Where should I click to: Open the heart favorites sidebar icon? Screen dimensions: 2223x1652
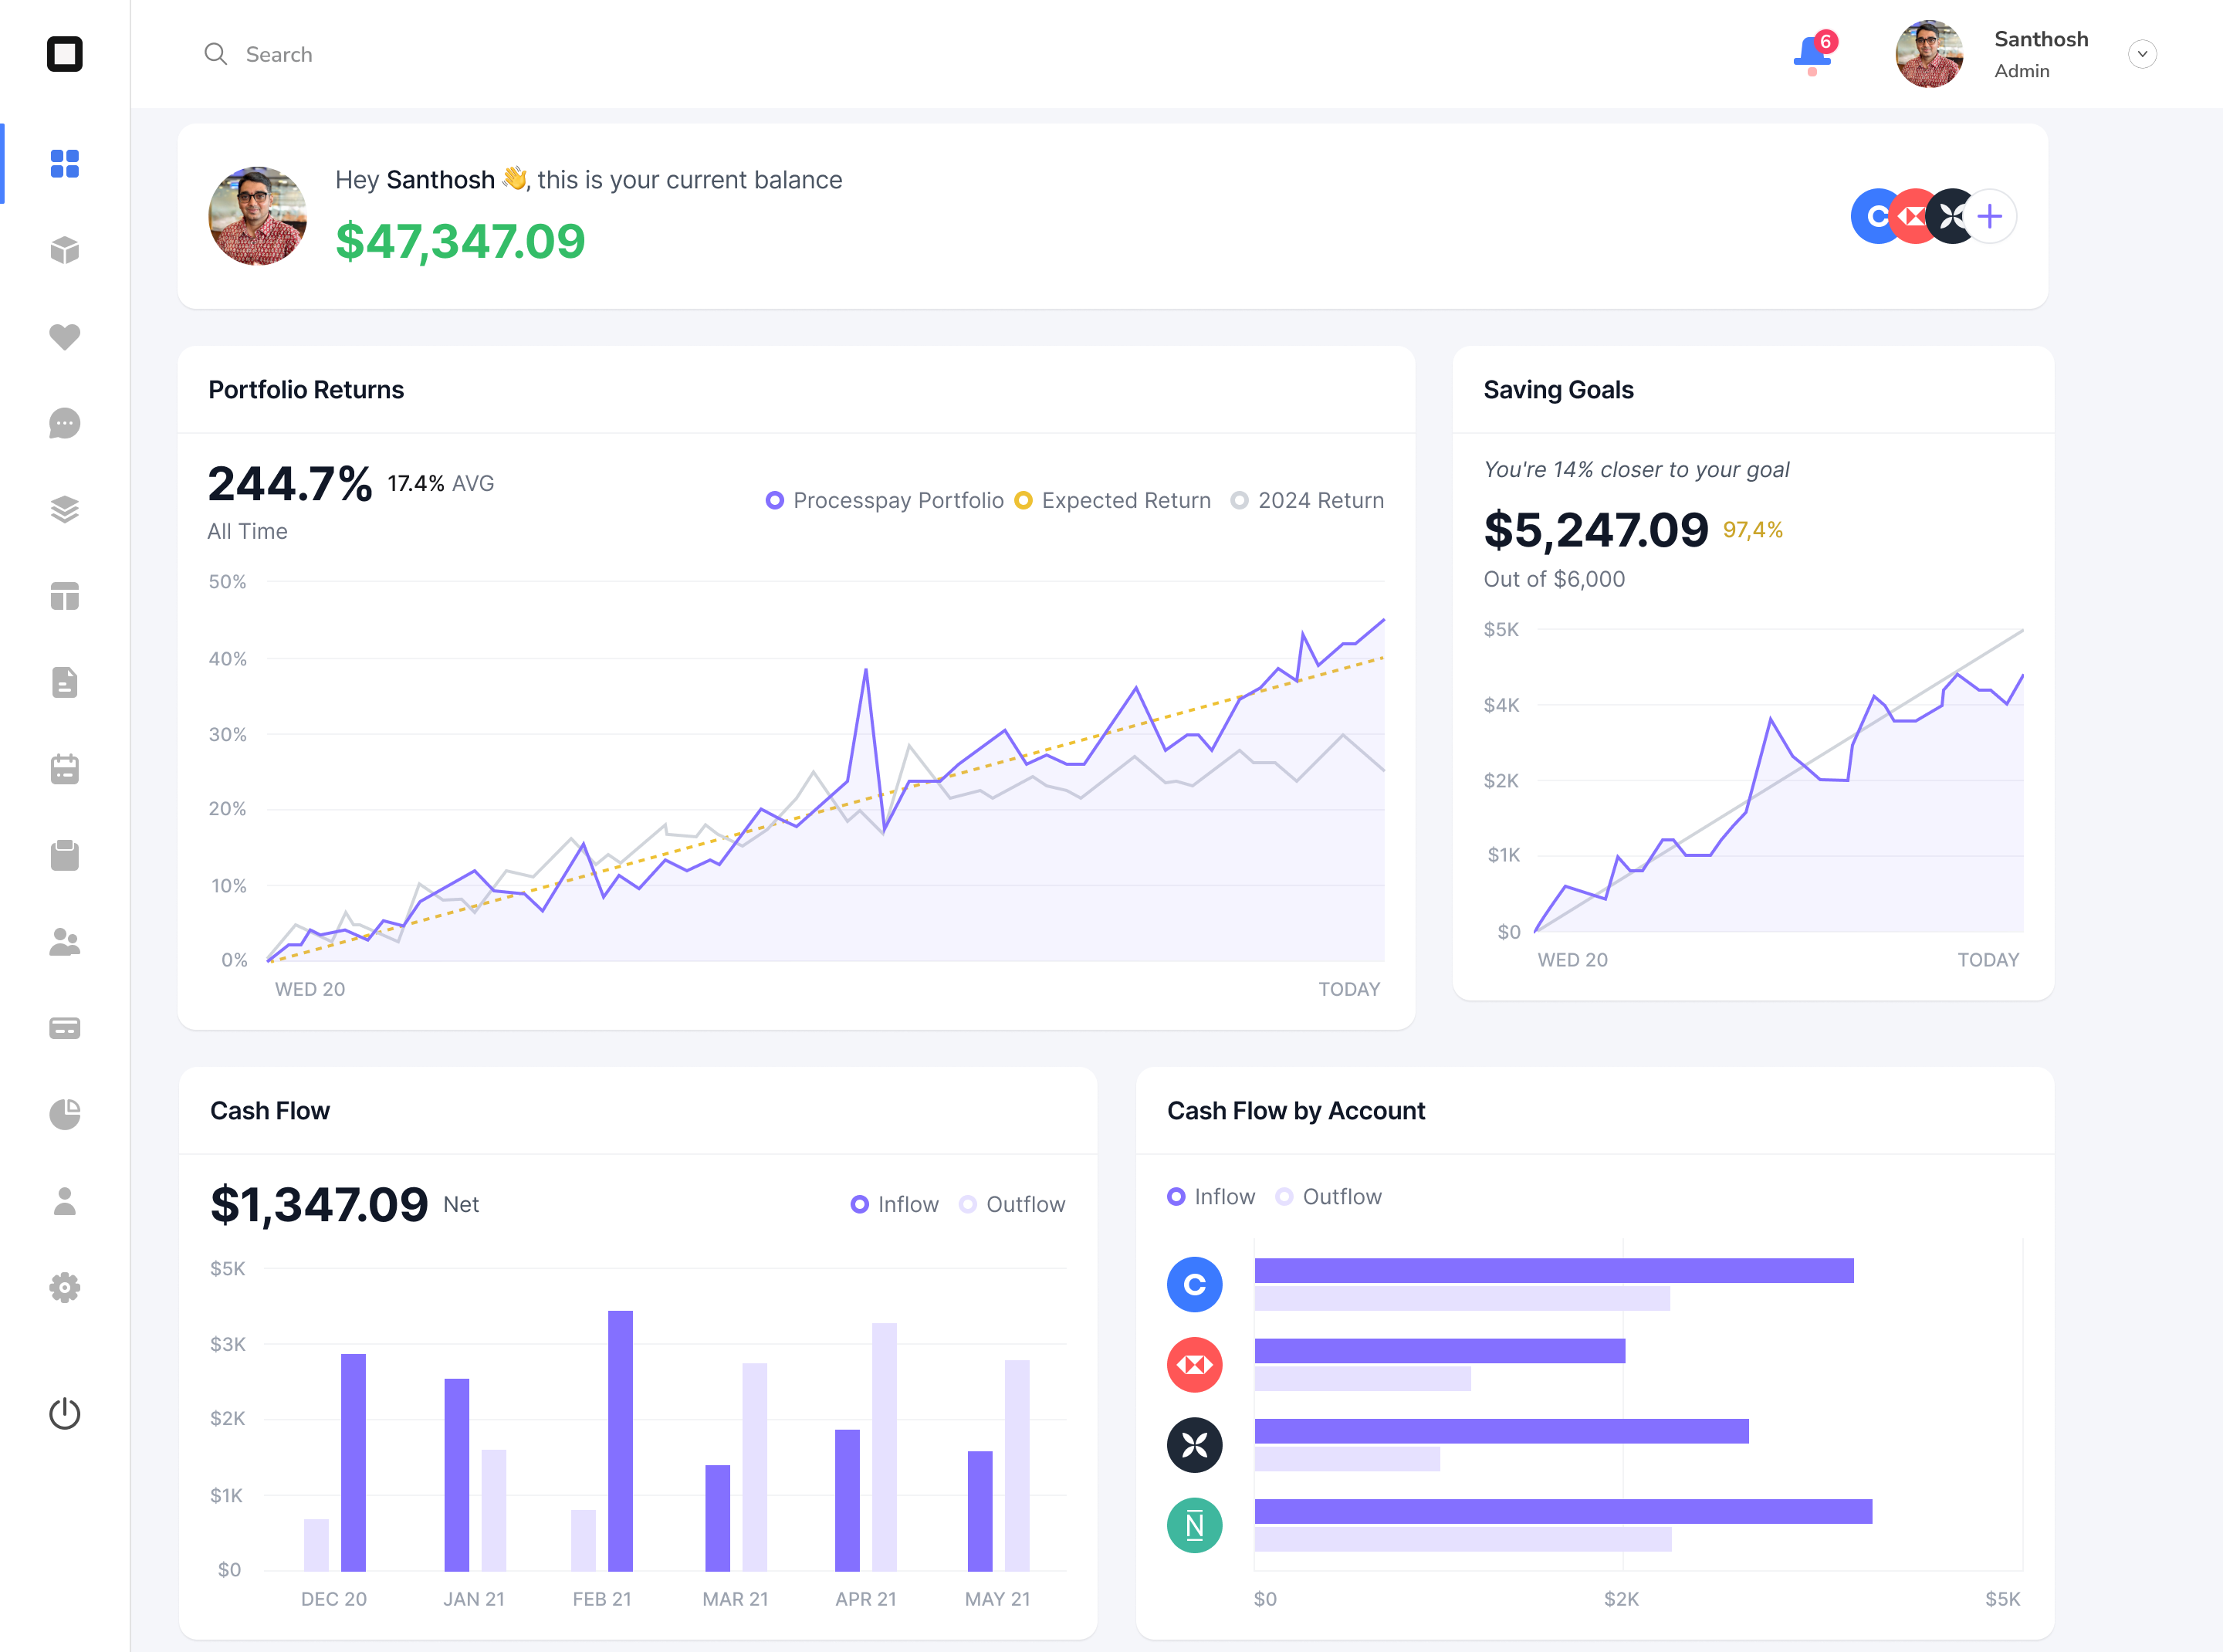[65, 337]
